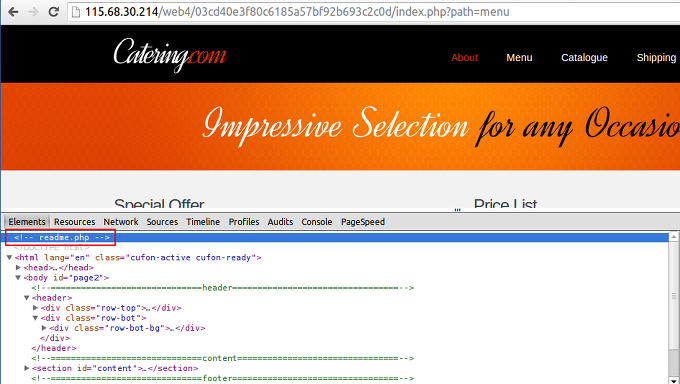Collapse the header element node
680x384 pixels.
click(27, 298)
